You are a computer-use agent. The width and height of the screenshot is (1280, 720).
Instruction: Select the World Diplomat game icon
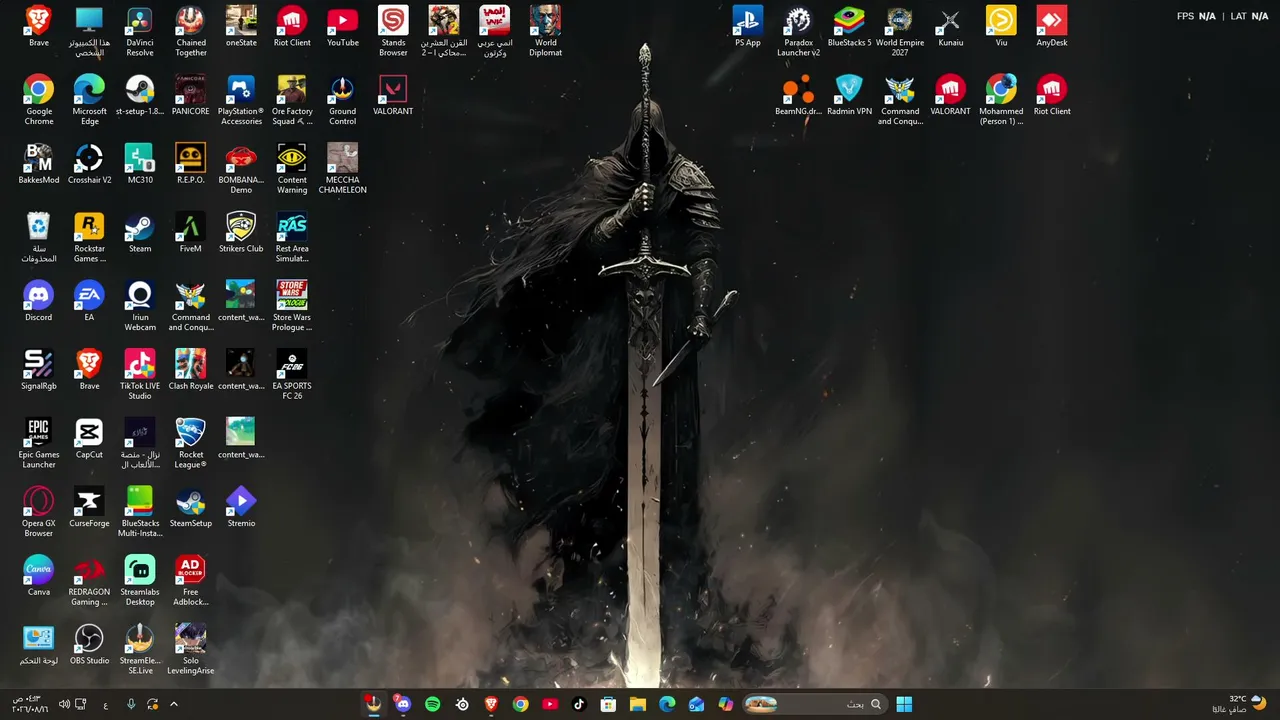[x=545, y=32]
